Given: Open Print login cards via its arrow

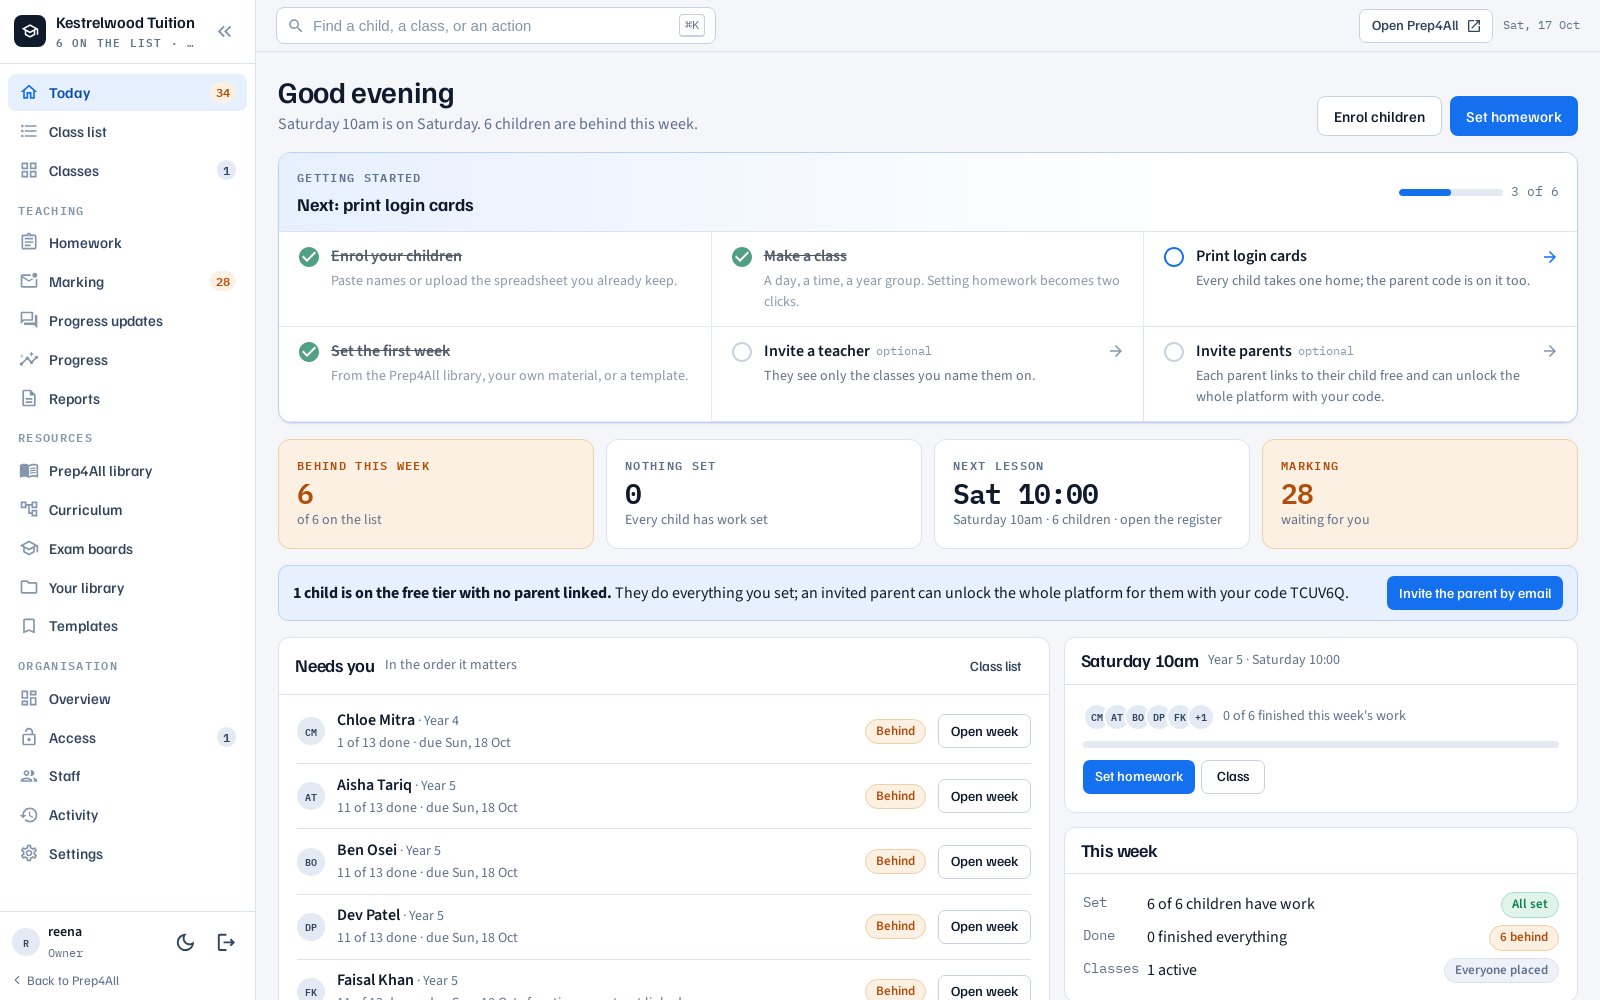Looking at the screenshot, I should 1549,257.
